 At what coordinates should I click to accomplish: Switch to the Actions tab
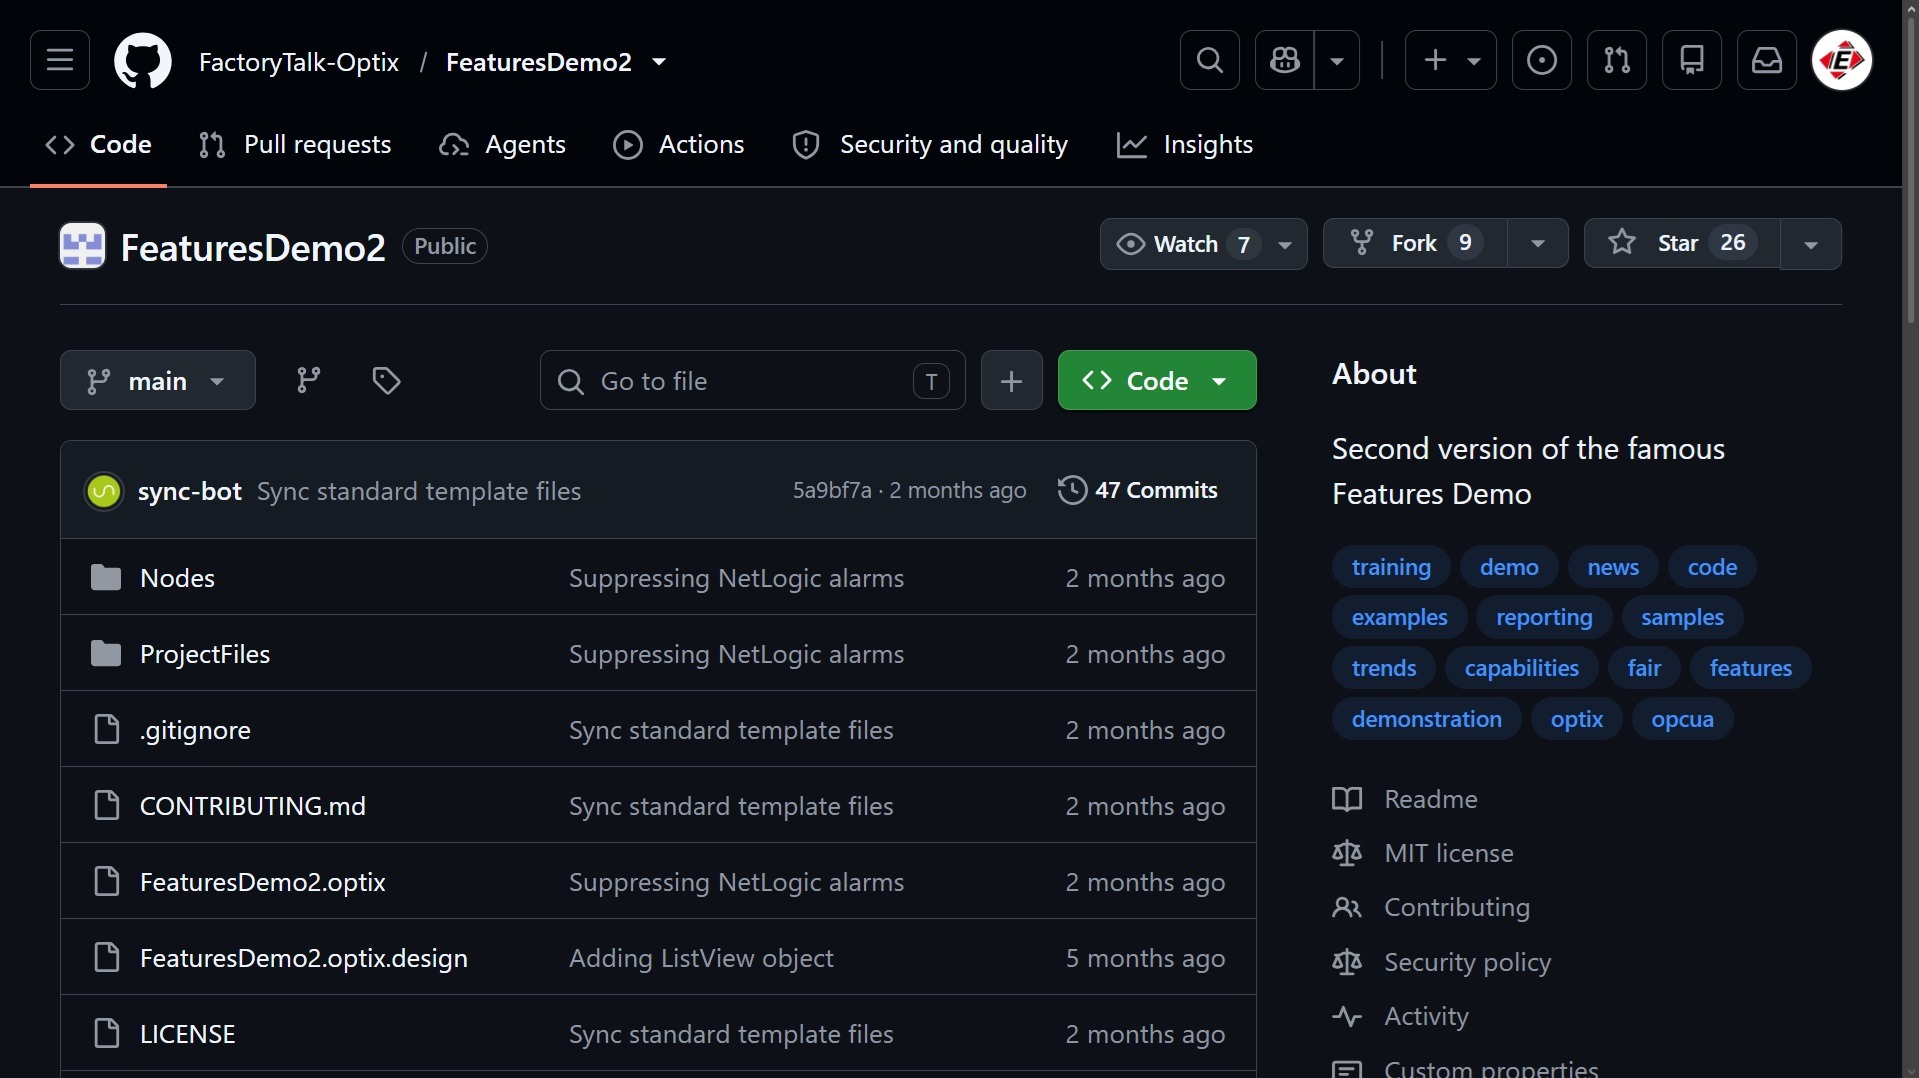click(x=679, y=145)
